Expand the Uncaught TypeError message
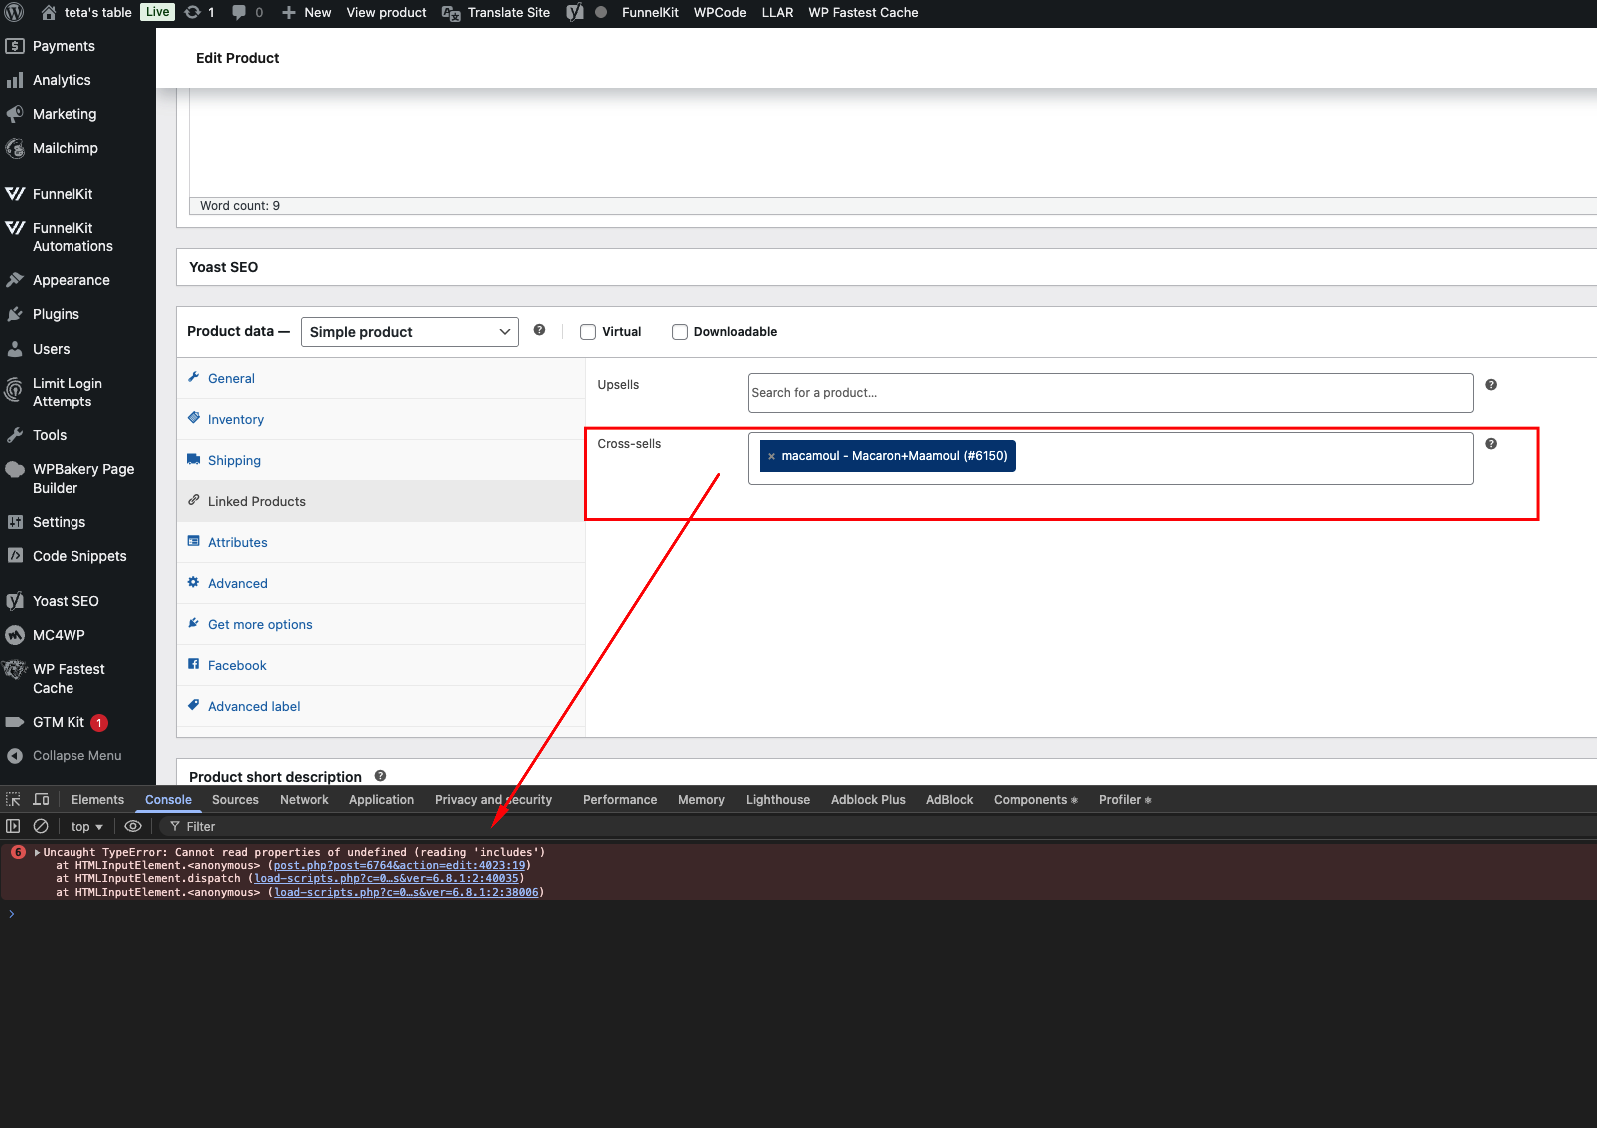Image resolution: width=1597 pixels, height=1128 pixels. point(38,853)
